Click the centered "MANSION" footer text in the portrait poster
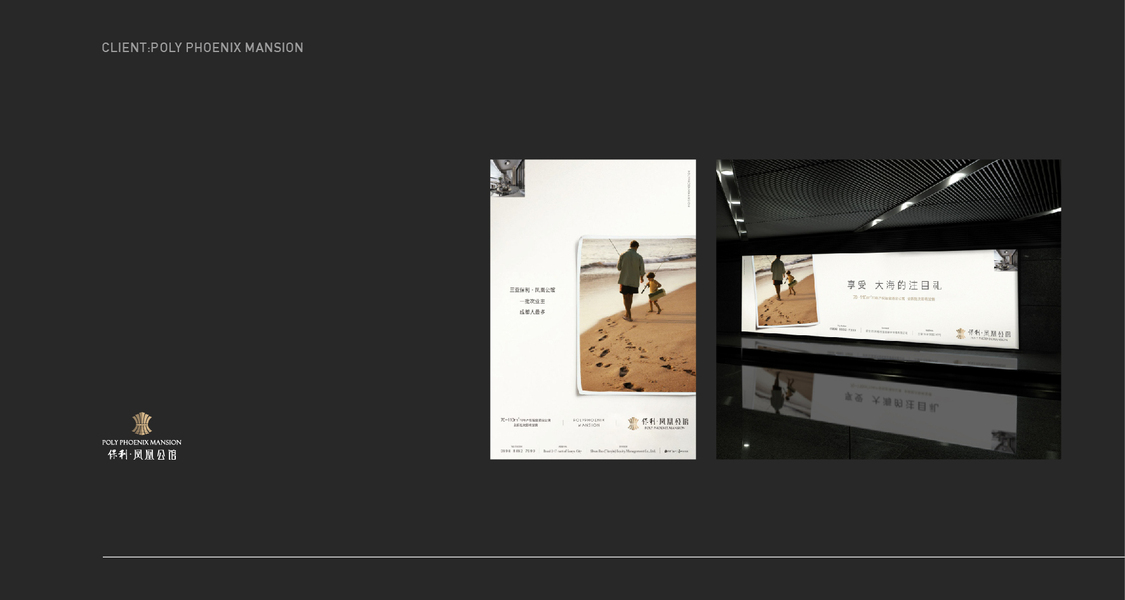 (589, 425)
